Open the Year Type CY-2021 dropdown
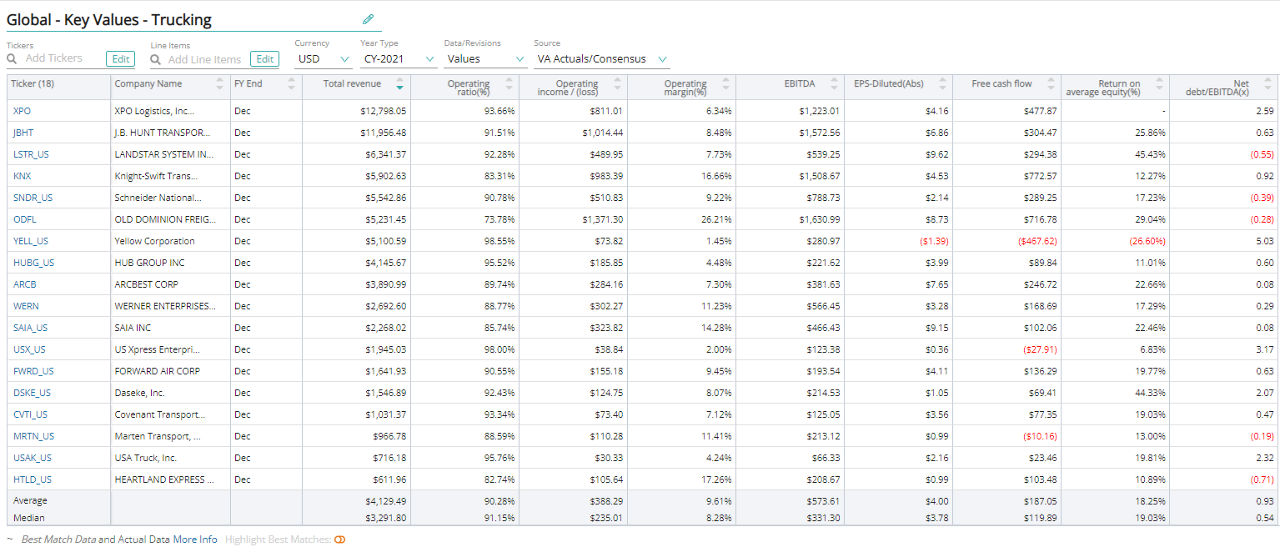The image size is (1280, 554). [397, 59]
